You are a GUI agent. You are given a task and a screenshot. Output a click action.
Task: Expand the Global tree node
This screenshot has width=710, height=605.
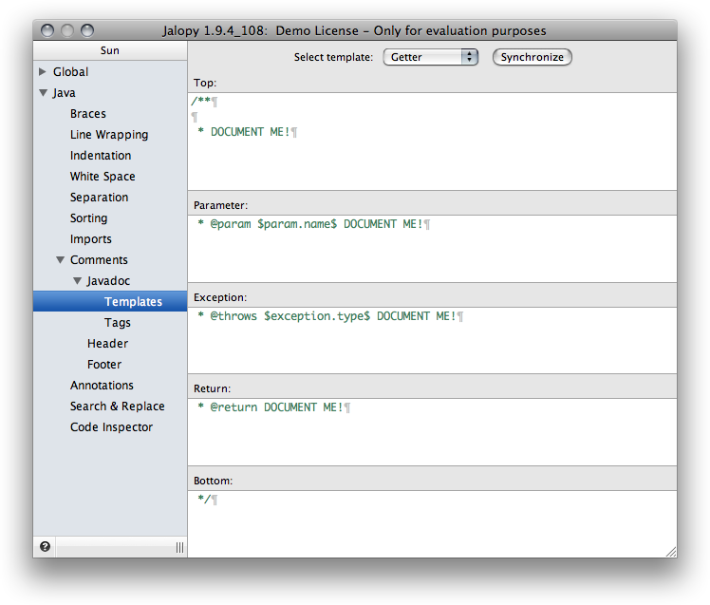(x=43, y=72)
